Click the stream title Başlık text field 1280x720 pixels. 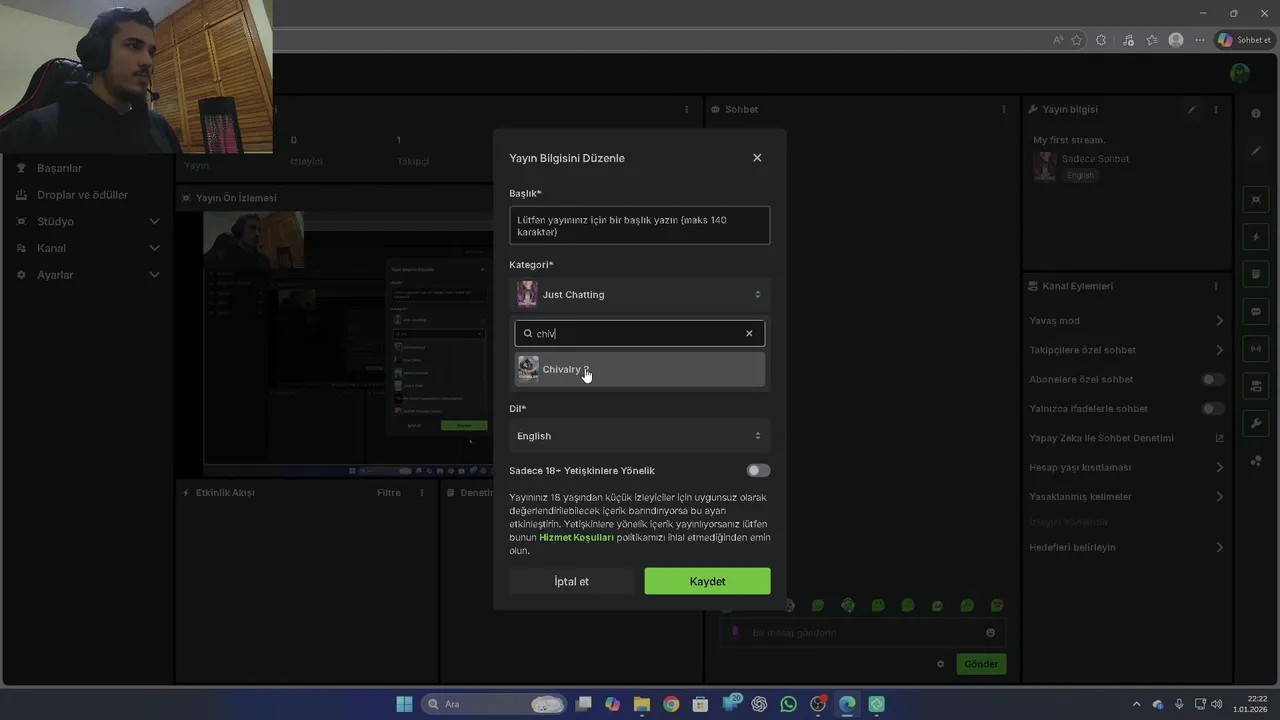[640, 226]
